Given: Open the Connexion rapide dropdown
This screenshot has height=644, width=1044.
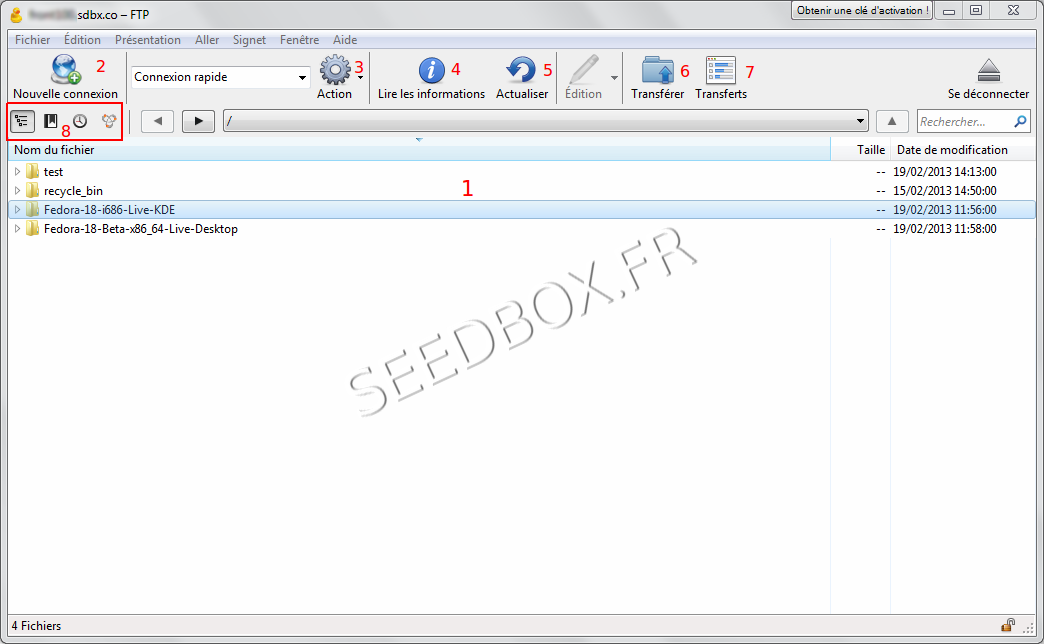Looking at the screenshot, I should (x=221, y=77).
